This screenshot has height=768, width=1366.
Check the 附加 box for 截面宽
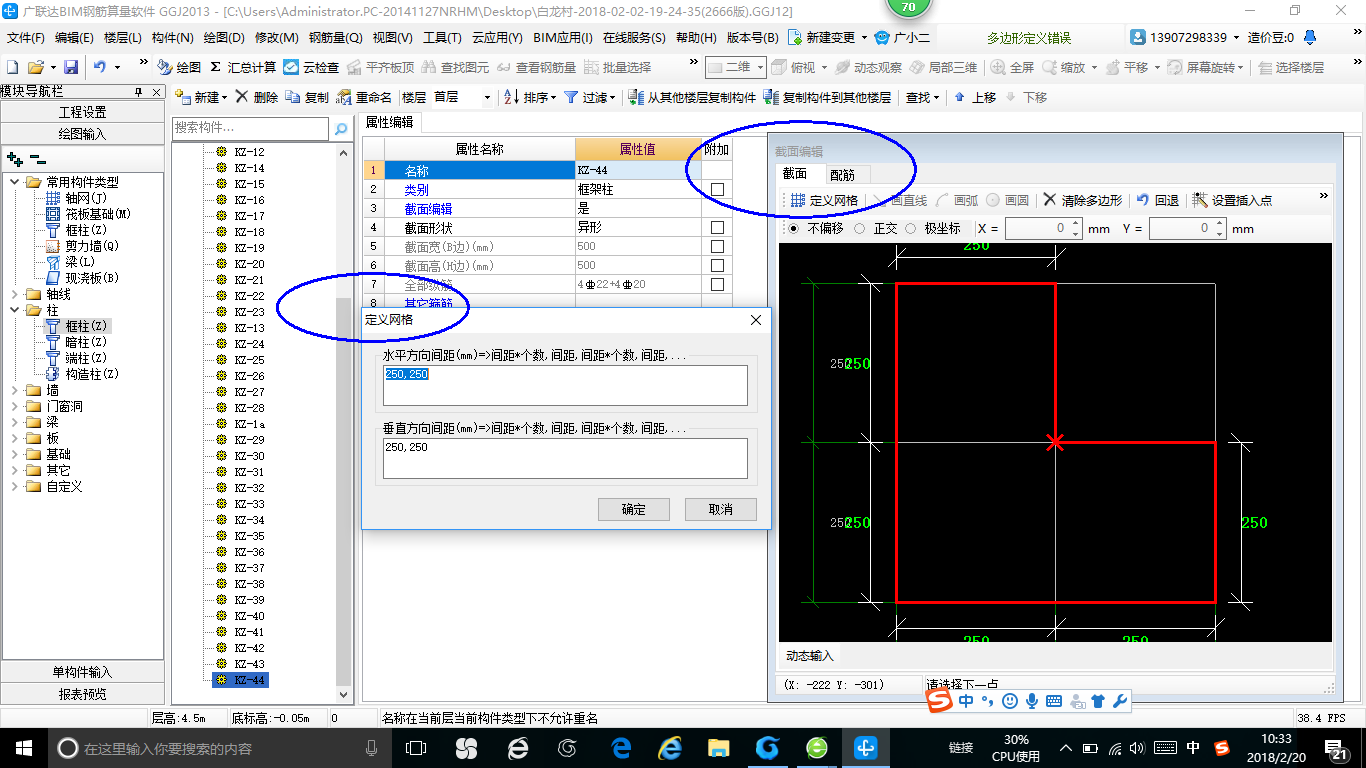click(717, 246)
